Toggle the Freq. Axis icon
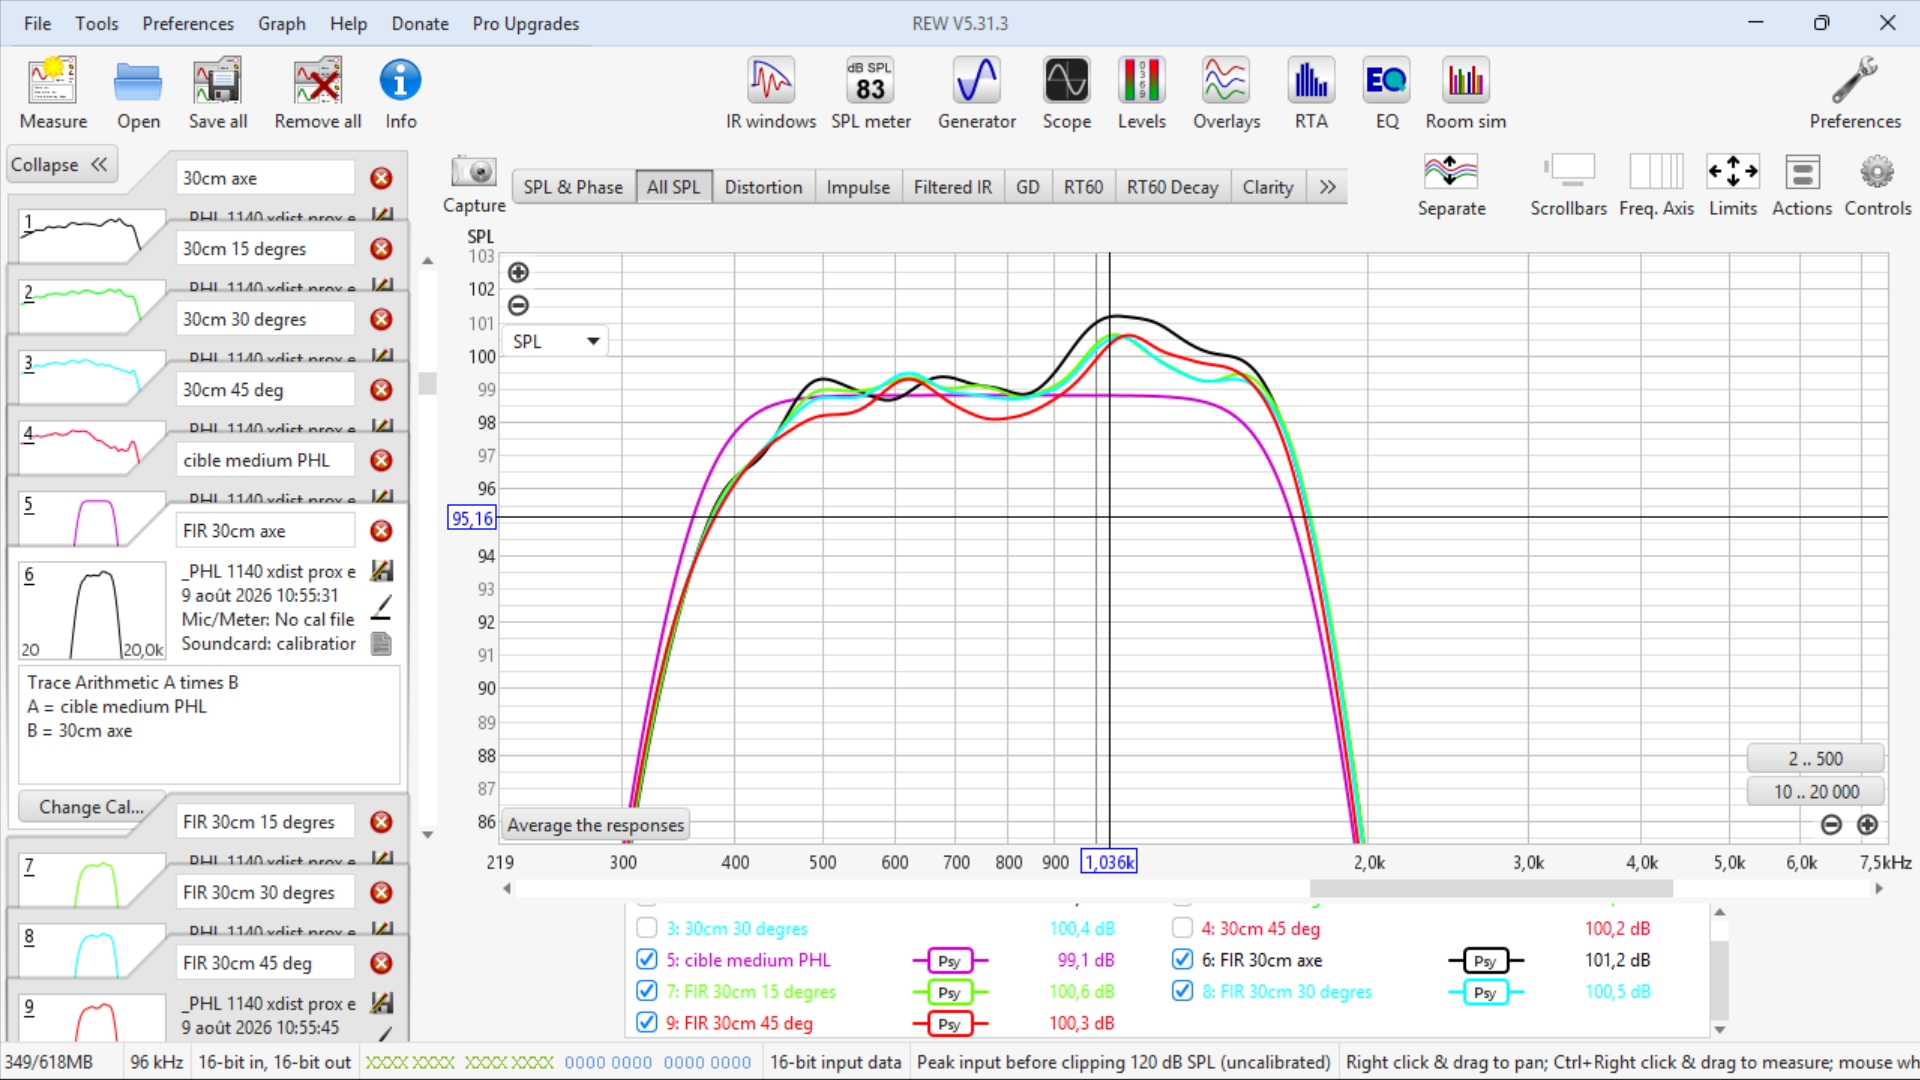 point(1656,186)
